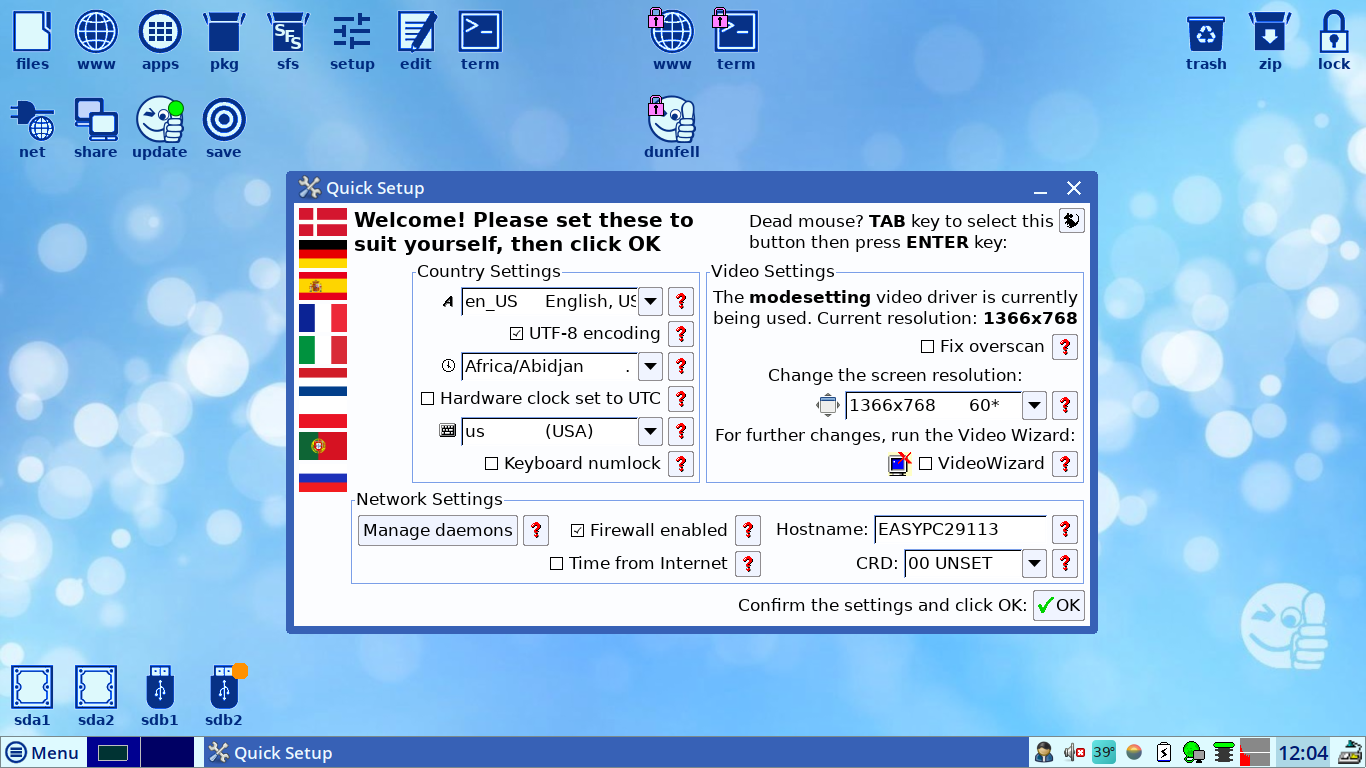Enable Keyboard numlock checkbox
The image size is (1366, 768).
click(491, 464)
